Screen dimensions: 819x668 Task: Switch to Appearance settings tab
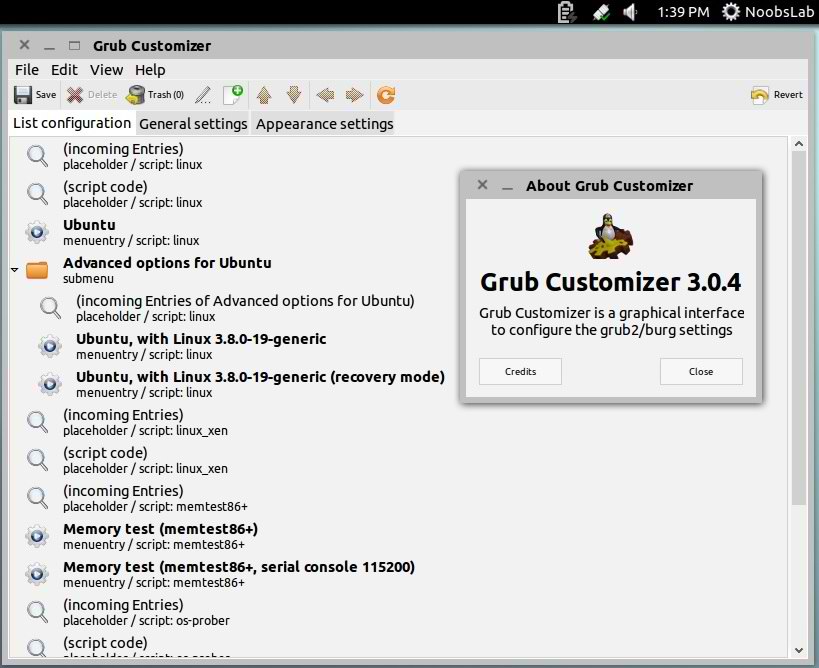tap(324, 124)
